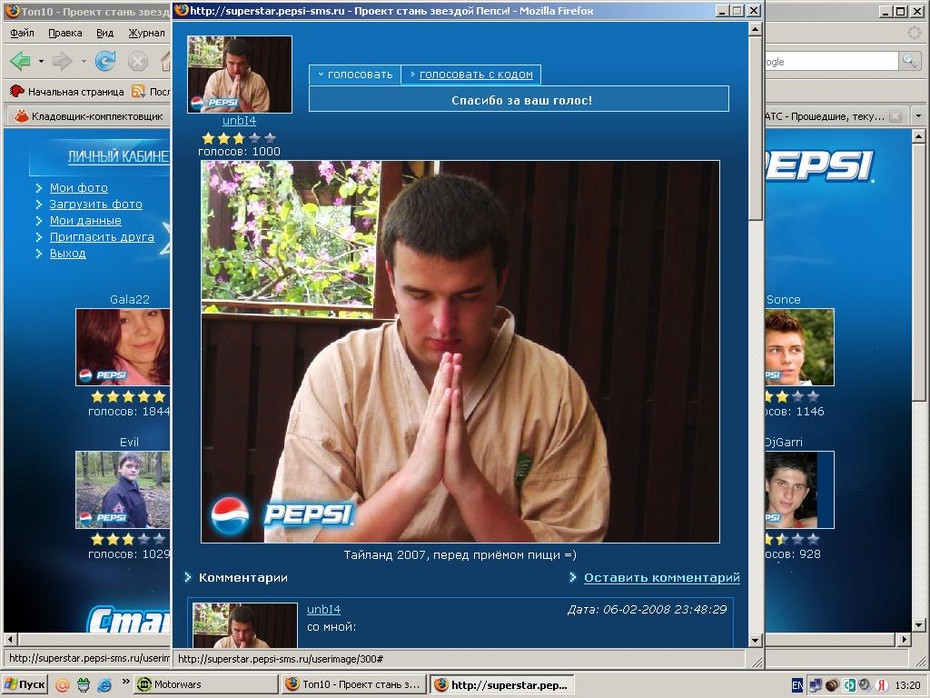Open the Мои данные link

(x=85, y=221)
